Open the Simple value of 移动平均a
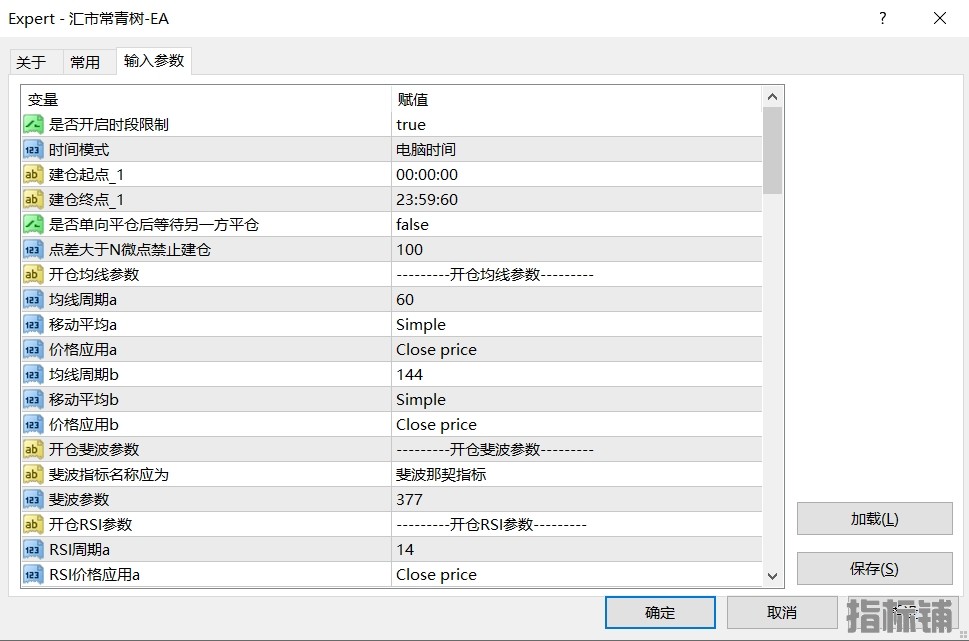This screenshot has height=641, width=969. [577, 325]
